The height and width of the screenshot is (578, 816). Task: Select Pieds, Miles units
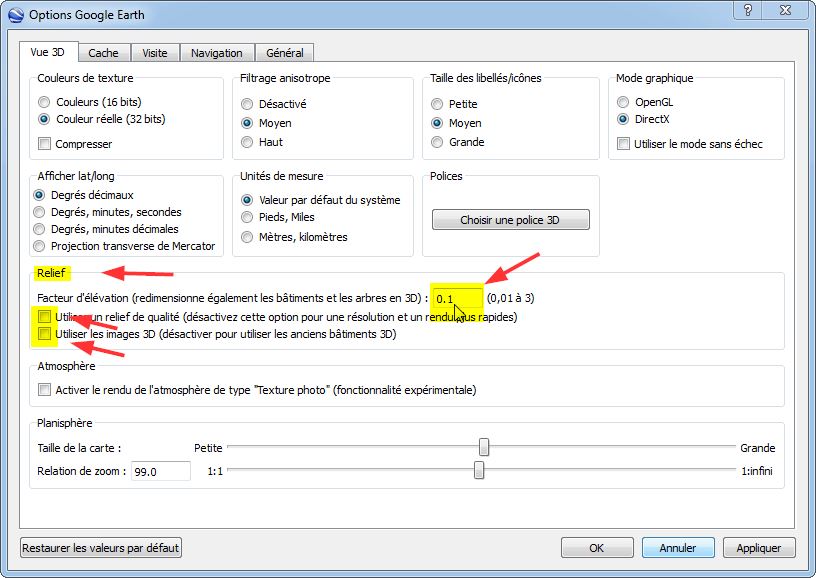point(277,217)
